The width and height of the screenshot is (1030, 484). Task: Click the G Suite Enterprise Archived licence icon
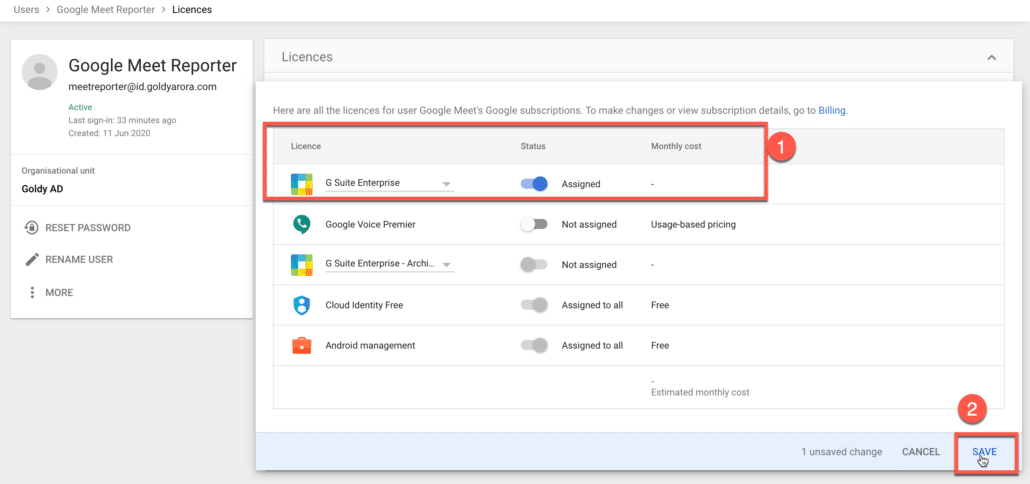pyautogui.click(x=302, y=265)
